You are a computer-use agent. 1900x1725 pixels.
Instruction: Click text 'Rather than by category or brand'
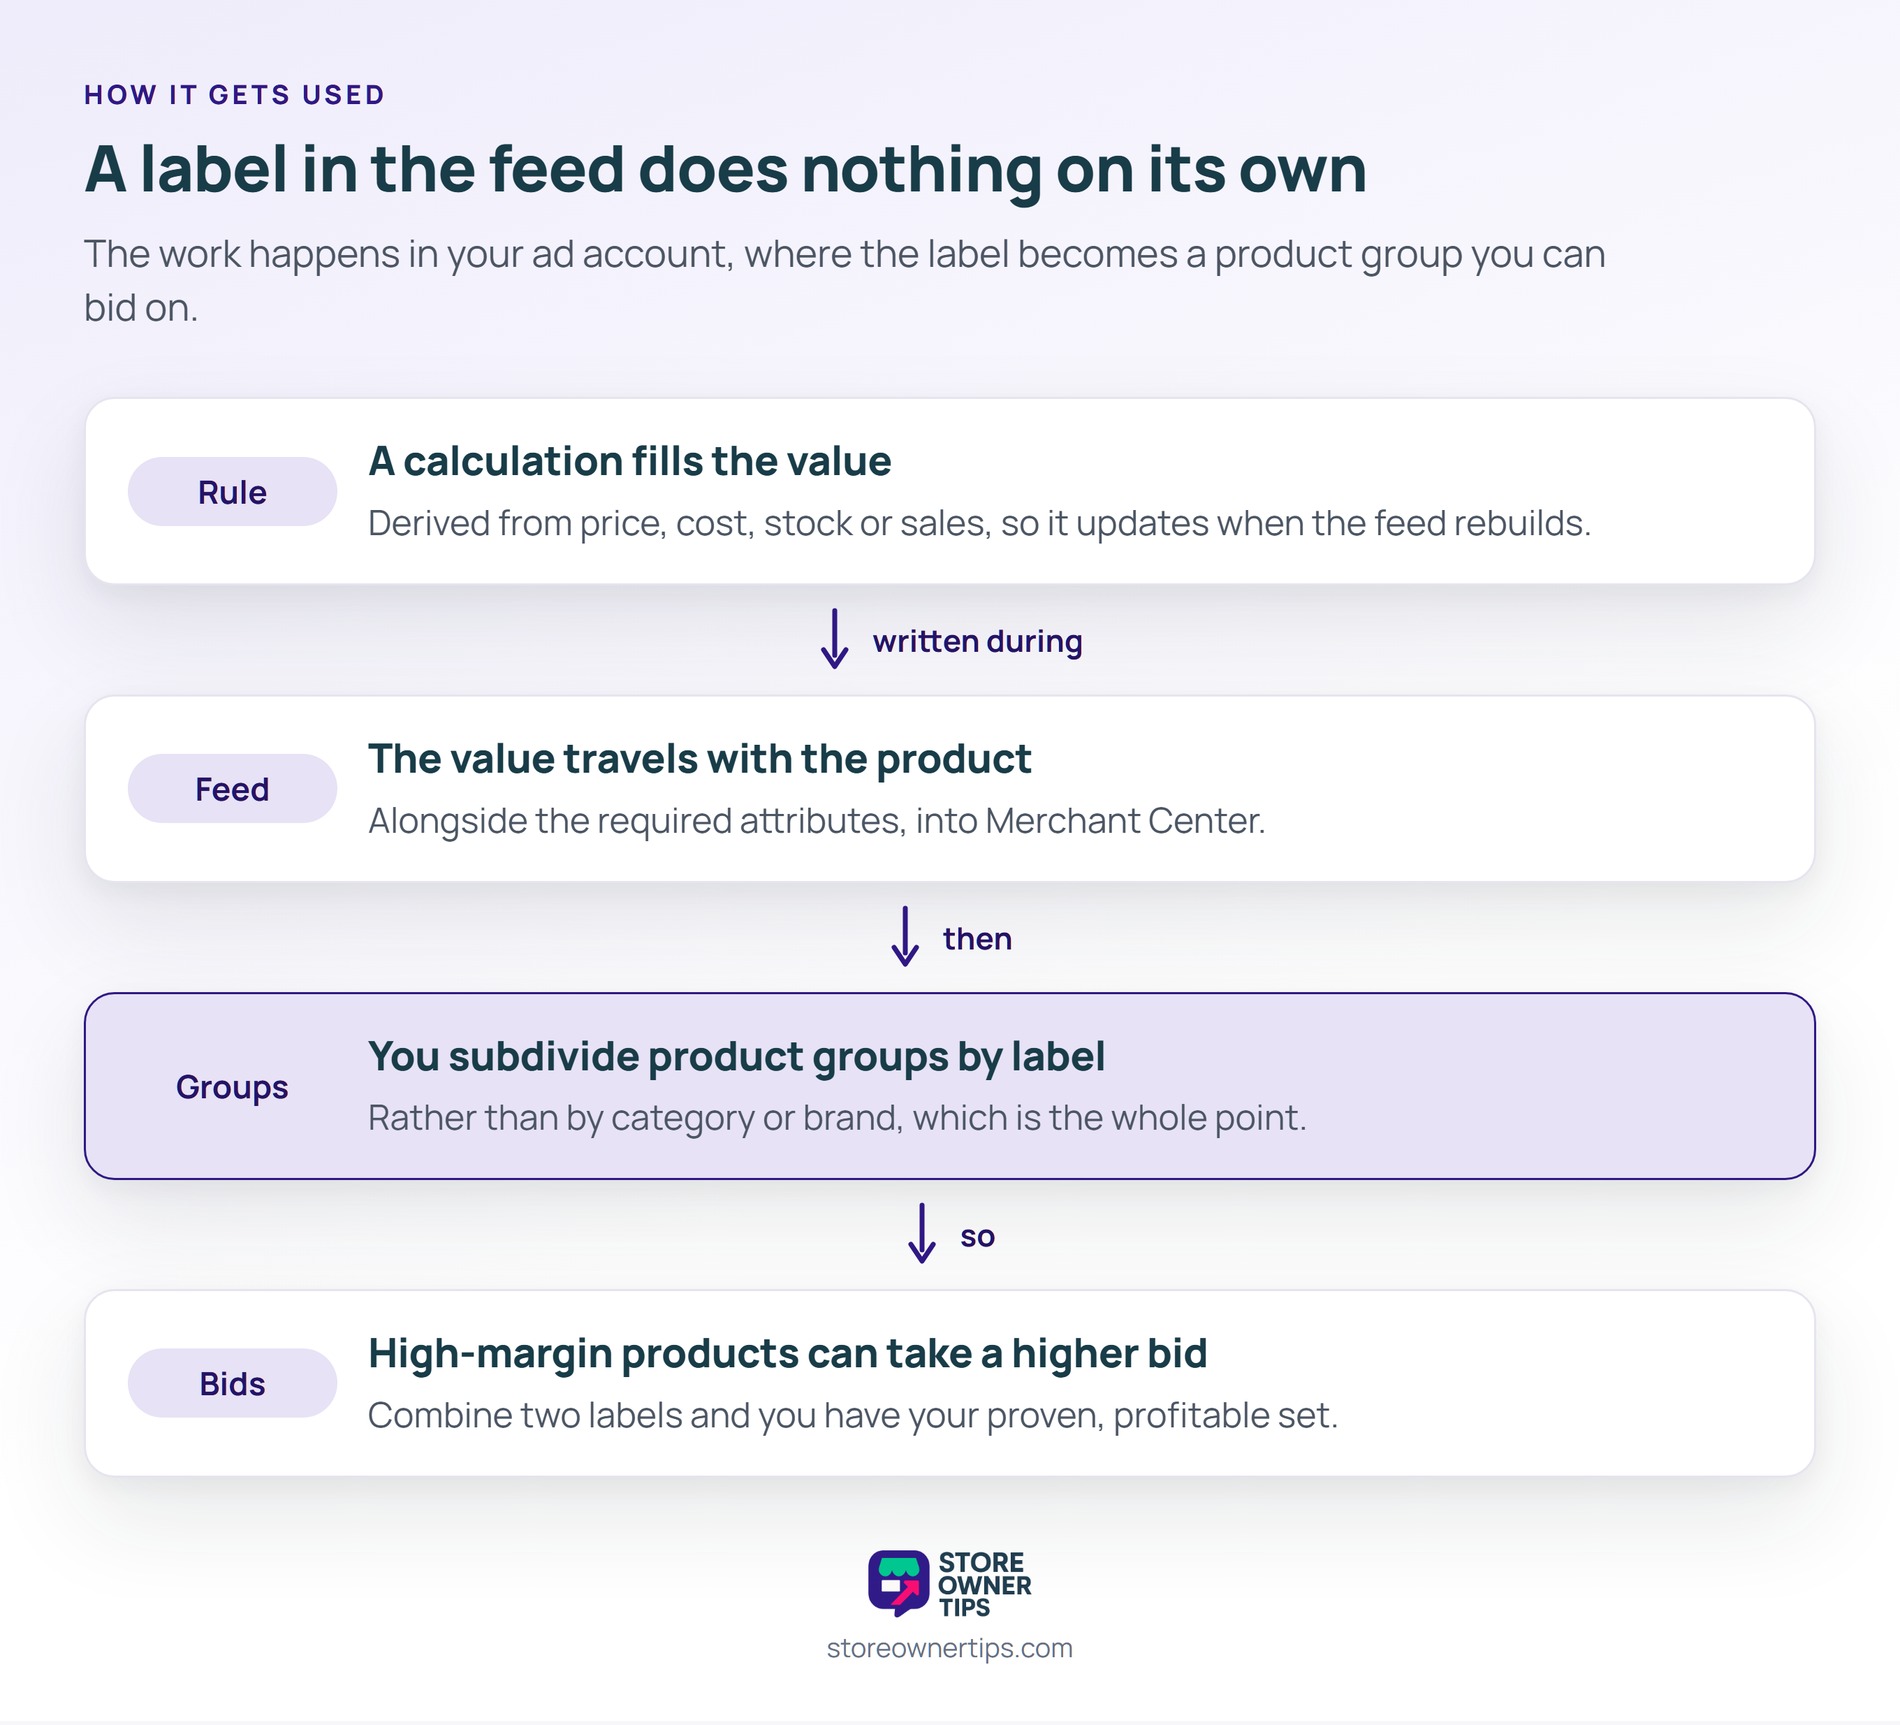coord(635,1118)
